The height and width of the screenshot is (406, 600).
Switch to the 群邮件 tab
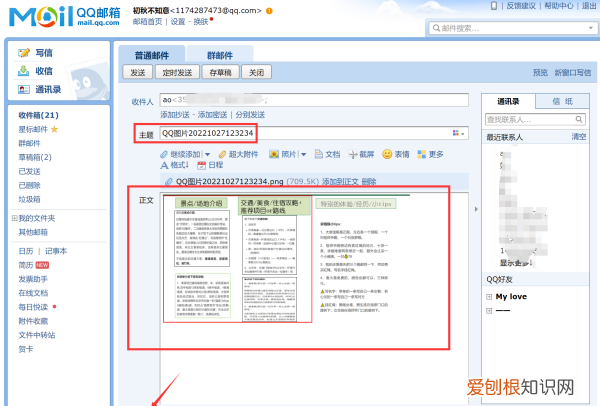pos(220,55)
